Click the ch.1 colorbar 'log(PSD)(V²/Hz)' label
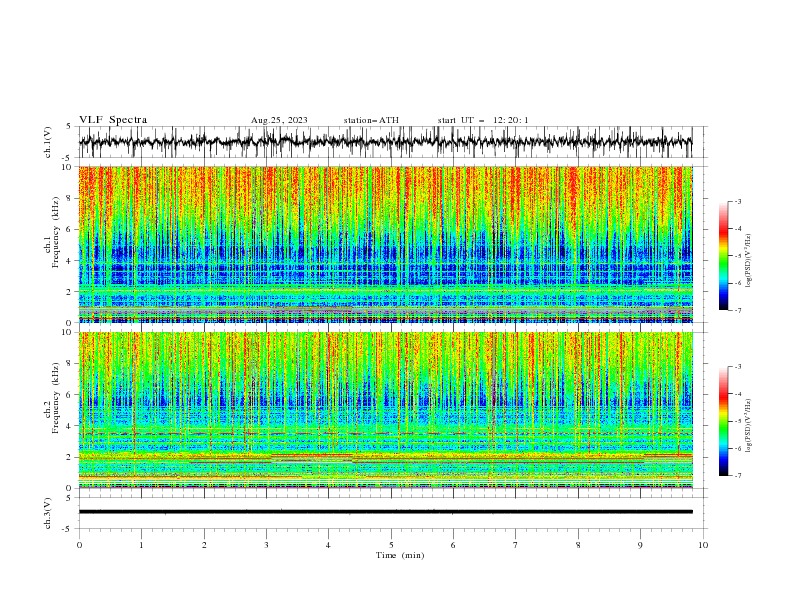The width and height of the screenshot is (792, 612). click(749, 261)
